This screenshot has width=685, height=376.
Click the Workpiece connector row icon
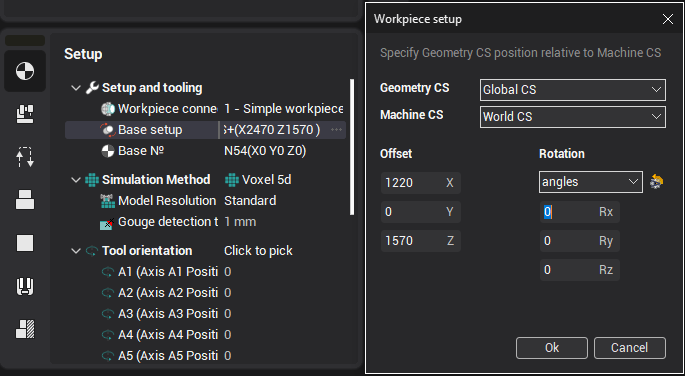pos(107,109)
